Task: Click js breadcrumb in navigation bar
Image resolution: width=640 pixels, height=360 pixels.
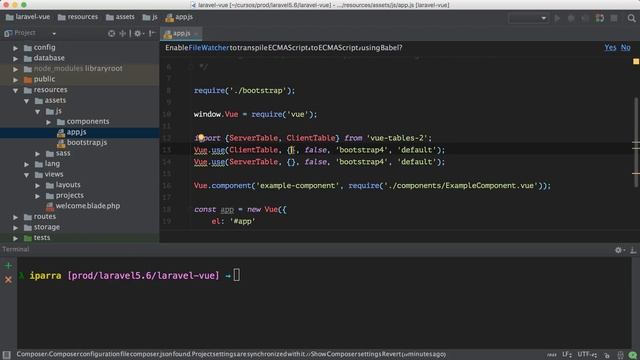Action: click(150, 17)
